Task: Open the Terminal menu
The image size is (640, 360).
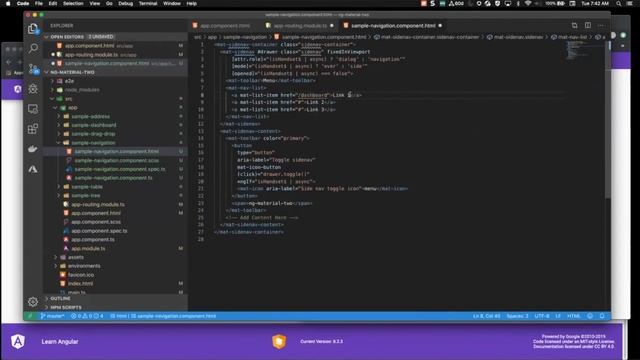Action: pos(148,3)
